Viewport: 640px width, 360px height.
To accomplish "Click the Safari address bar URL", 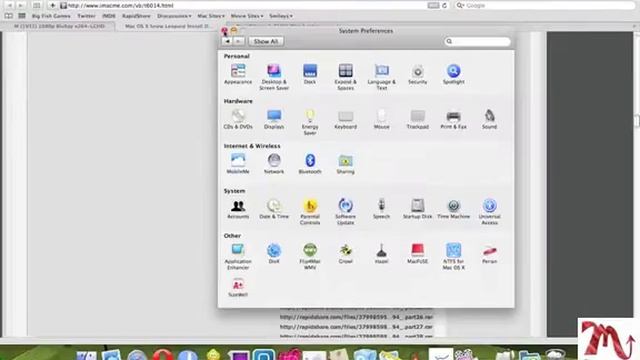I will click(120, 5).
